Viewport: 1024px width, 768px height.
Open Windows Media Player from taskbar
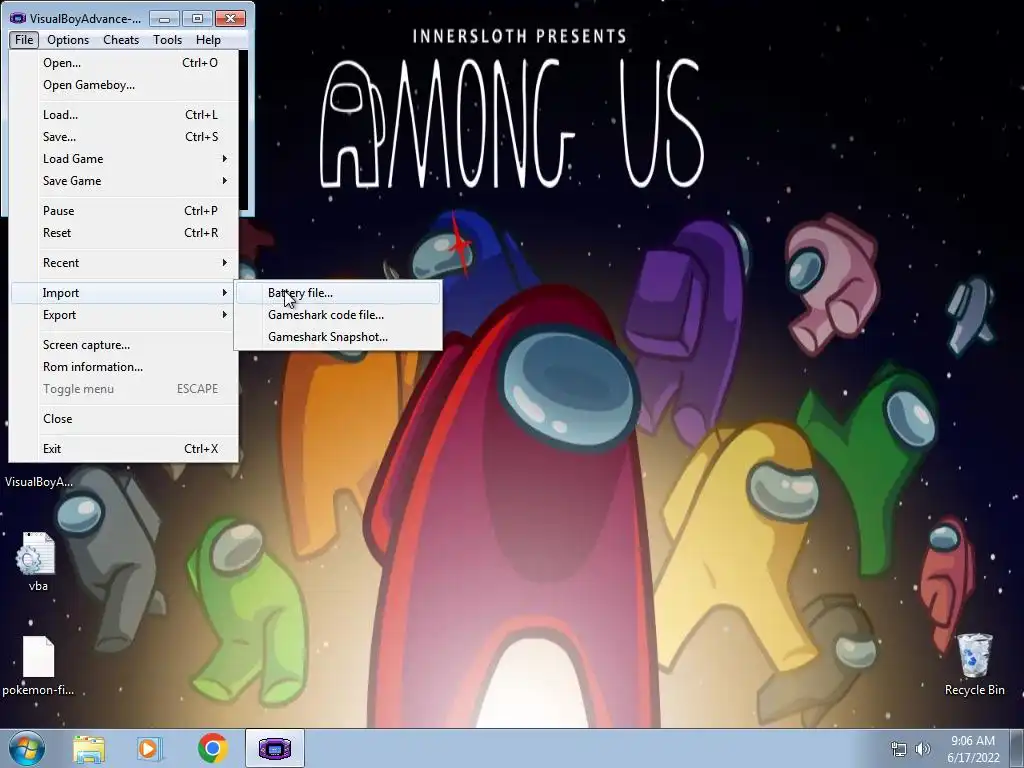pyautogui.click(x=149, y=749)
